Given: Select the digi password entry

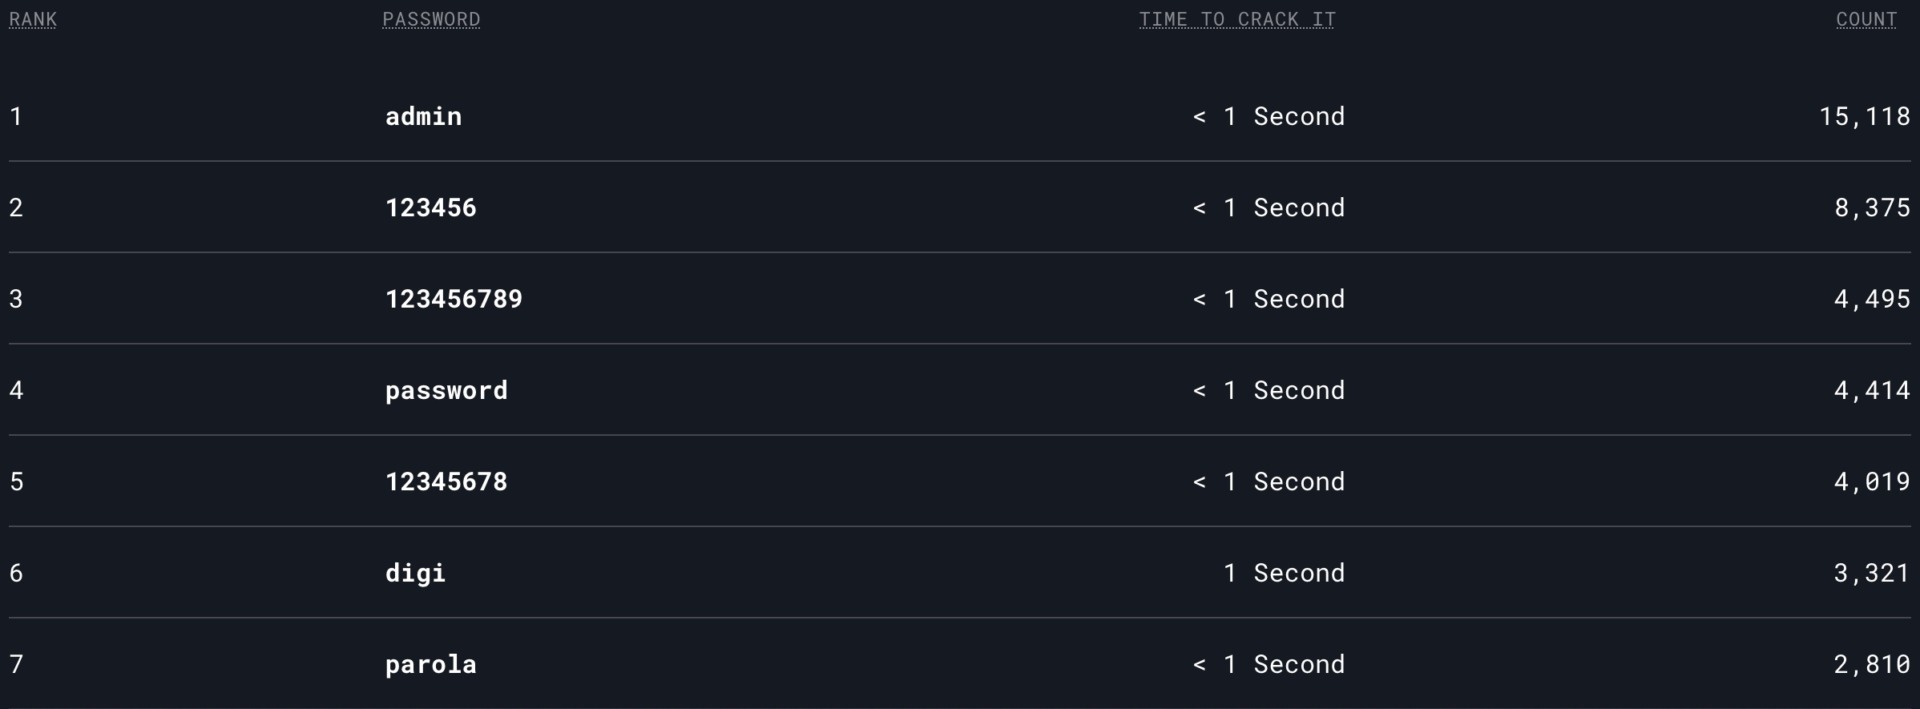Looking at the screenshot, I should click(x=415, y=573).
